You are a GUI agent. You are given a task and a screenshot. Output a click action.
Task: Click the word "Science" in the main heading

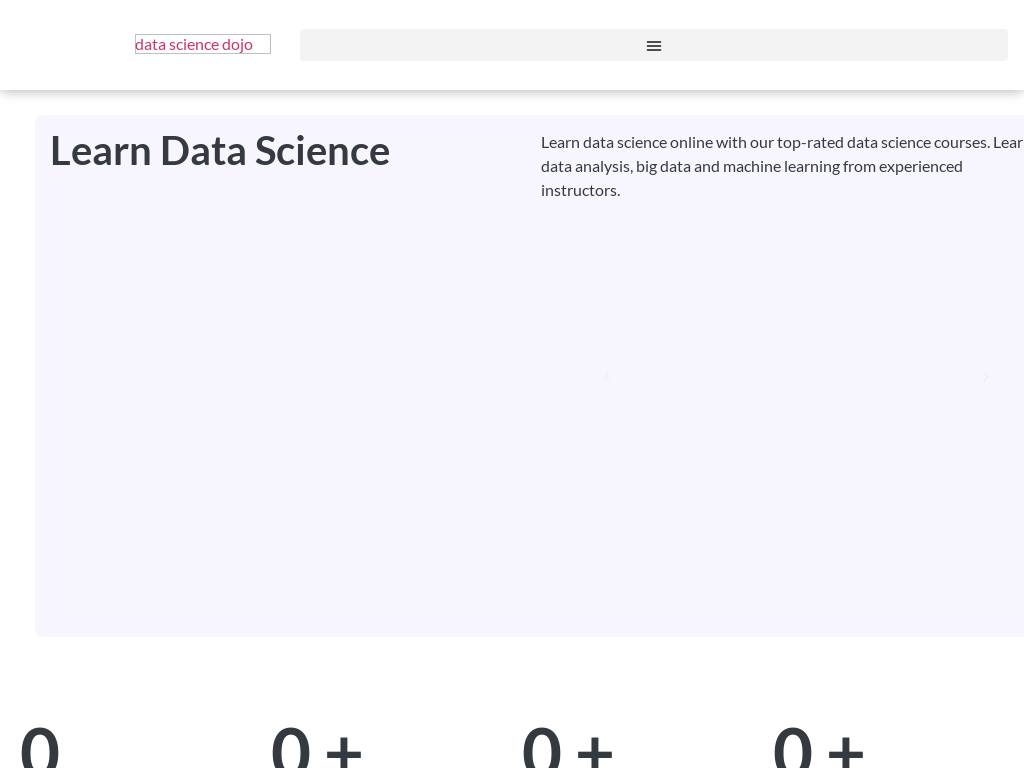pyautogui.click(x=322, y=151)
